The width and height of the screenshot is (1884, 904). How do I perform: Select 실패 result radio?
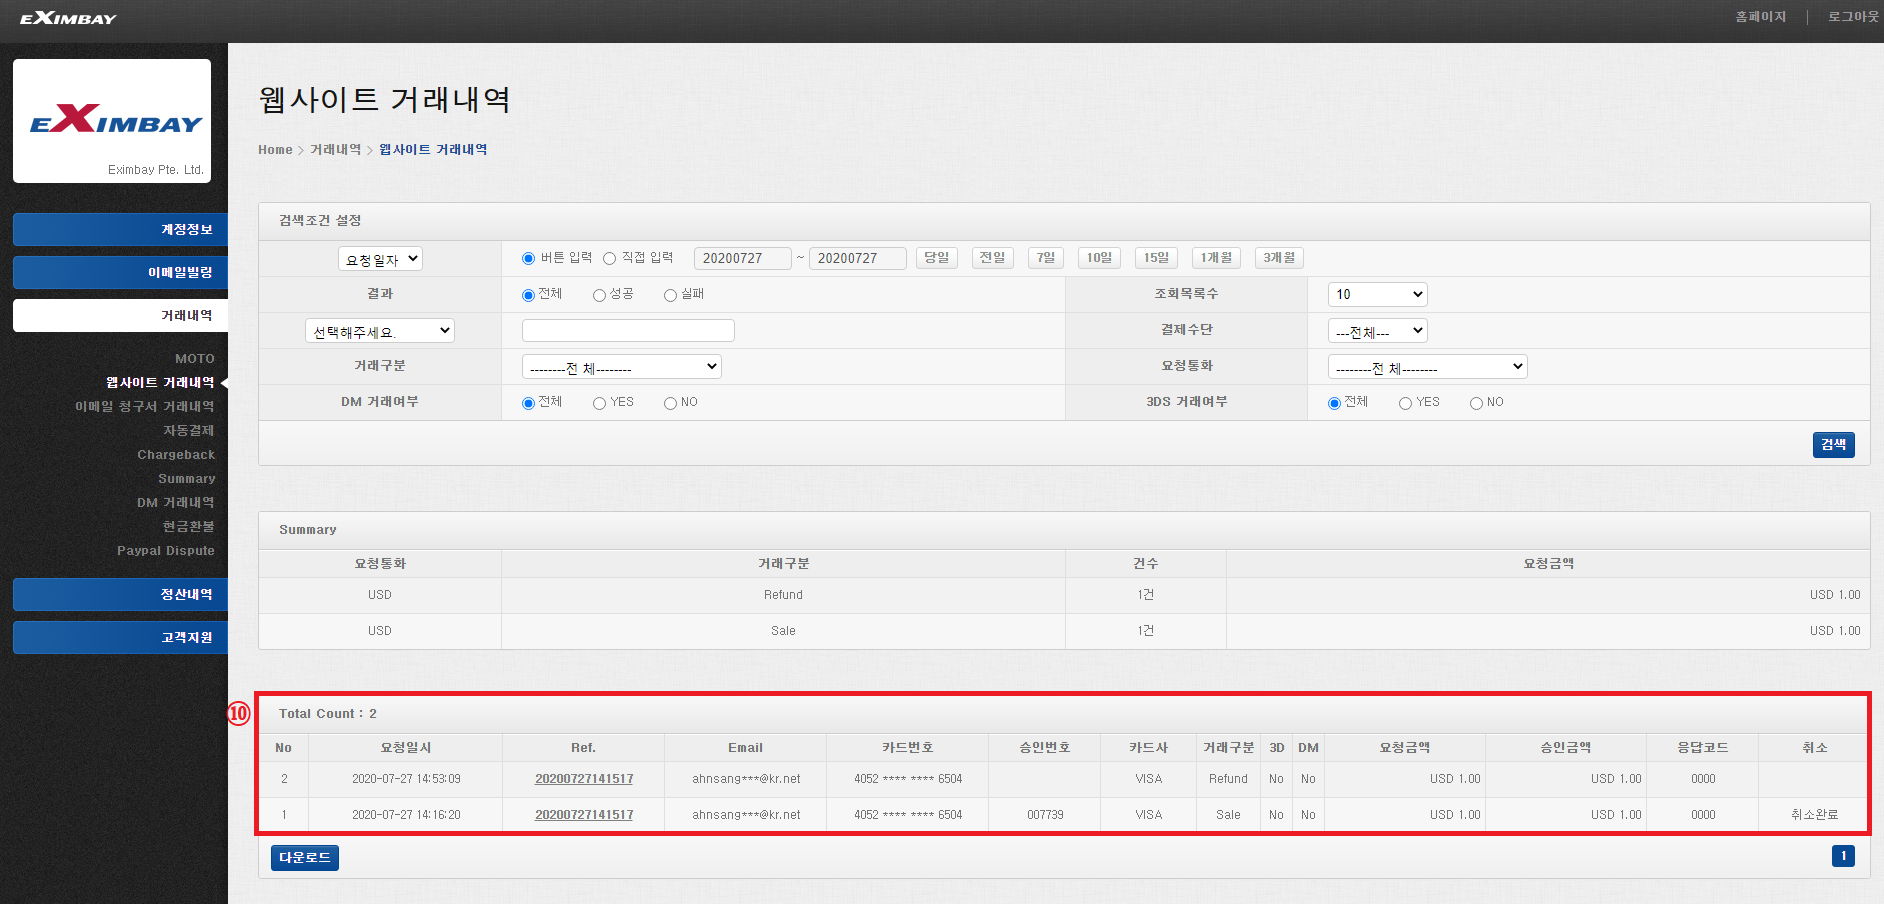[x=670, y=295]
